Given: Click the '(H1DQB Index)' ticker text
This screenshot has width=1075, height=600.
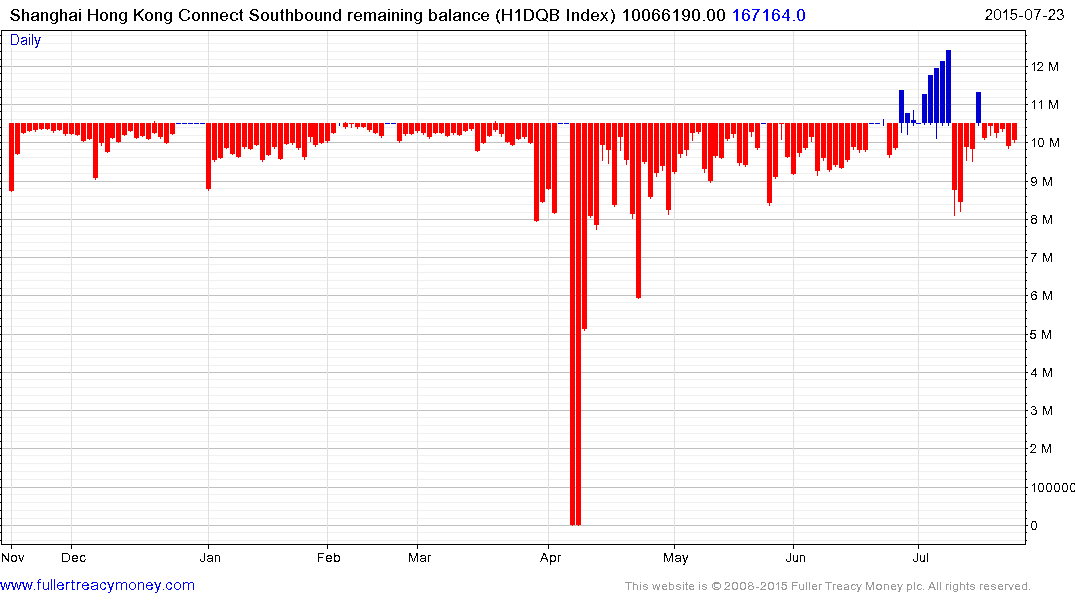Looking at the screenshot, I should [555, 15].
